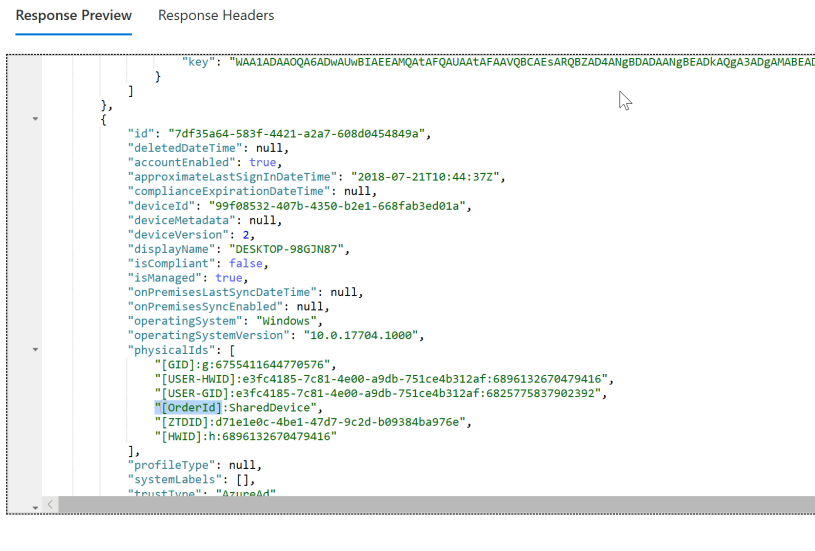Click the [USER-HWID] physical ID line
The height and width of the screenshot is (551, 815).
coord(381,379)
